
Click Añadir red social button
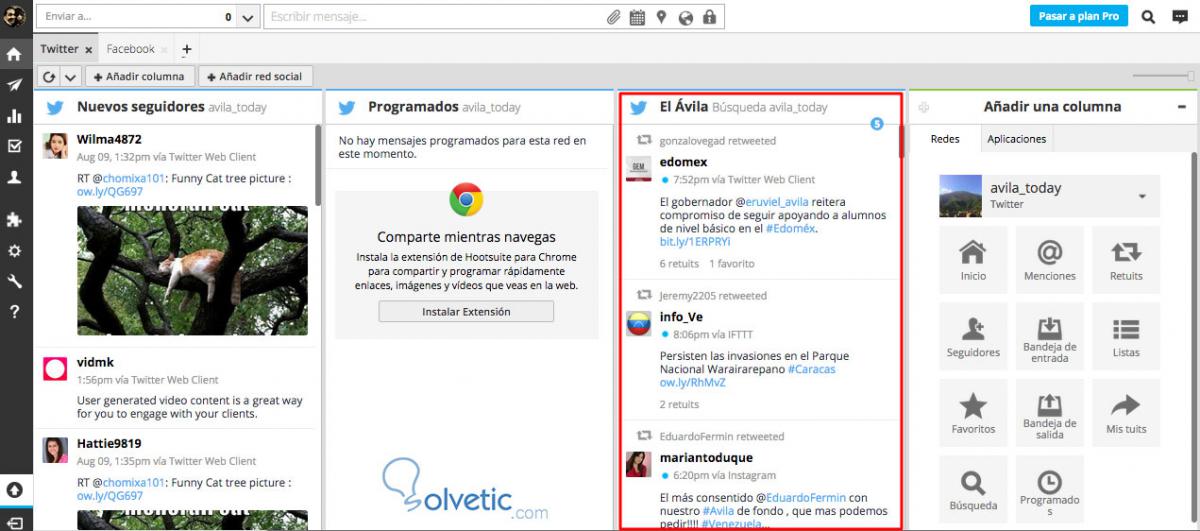click(x=256, y=76)
